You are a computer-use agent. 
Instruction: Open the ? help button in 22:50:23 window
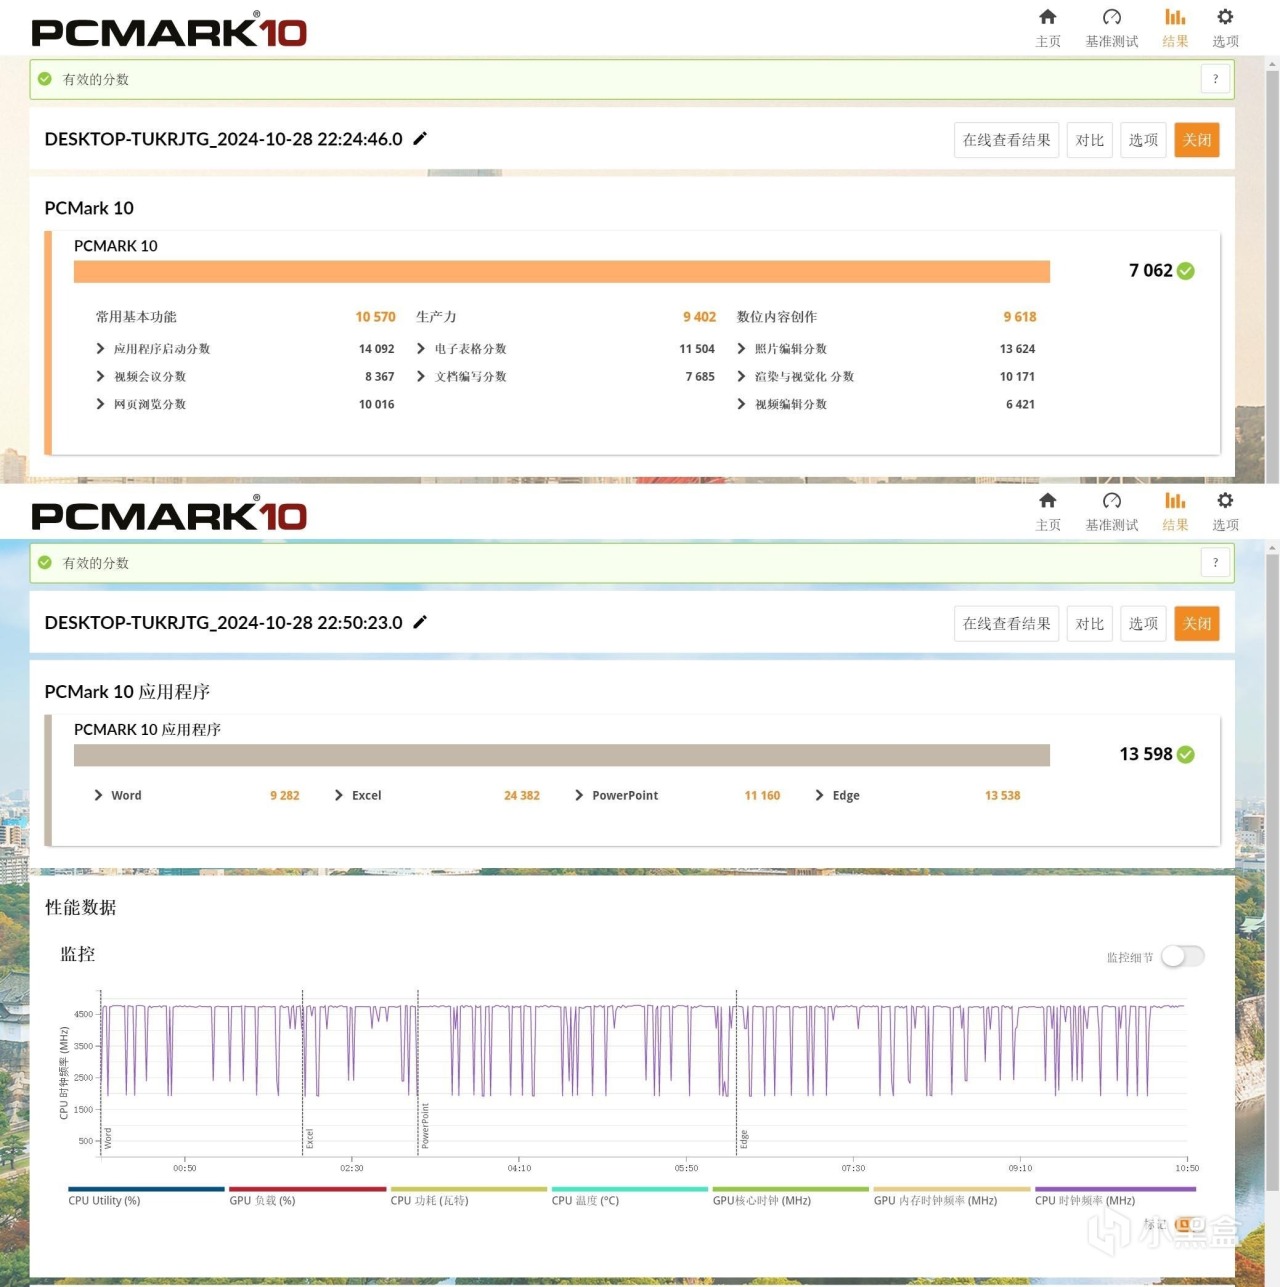(1215, 563)
